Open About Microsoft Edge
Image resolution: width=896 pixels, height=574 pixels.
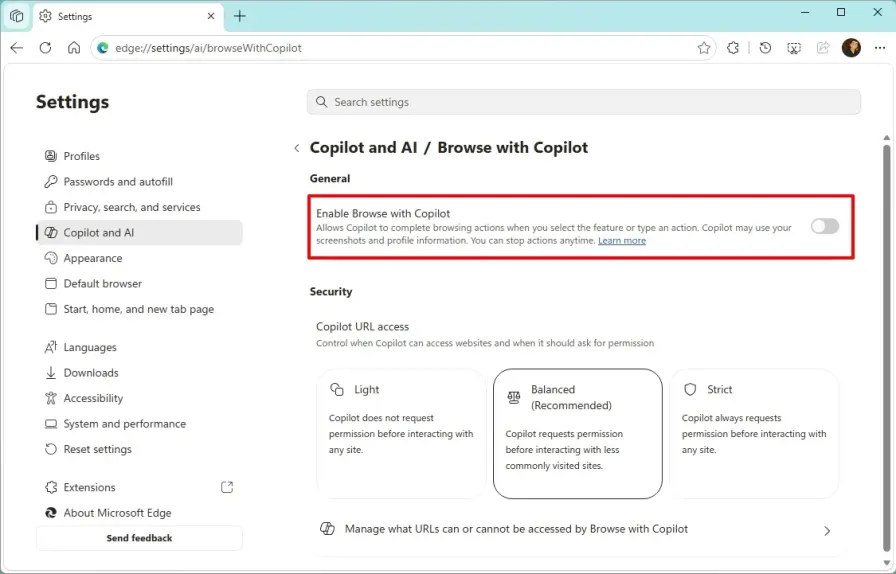point(139,513)
